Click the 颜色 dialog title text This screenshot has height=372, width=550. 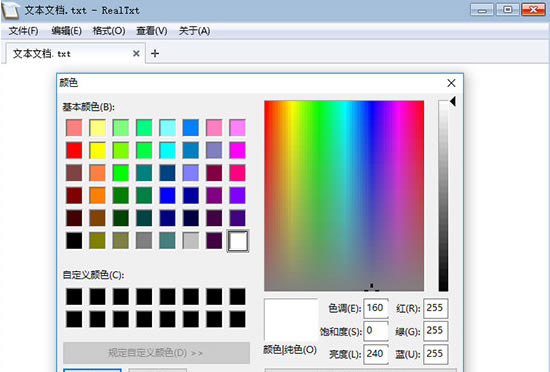click(x=68, y=83)
